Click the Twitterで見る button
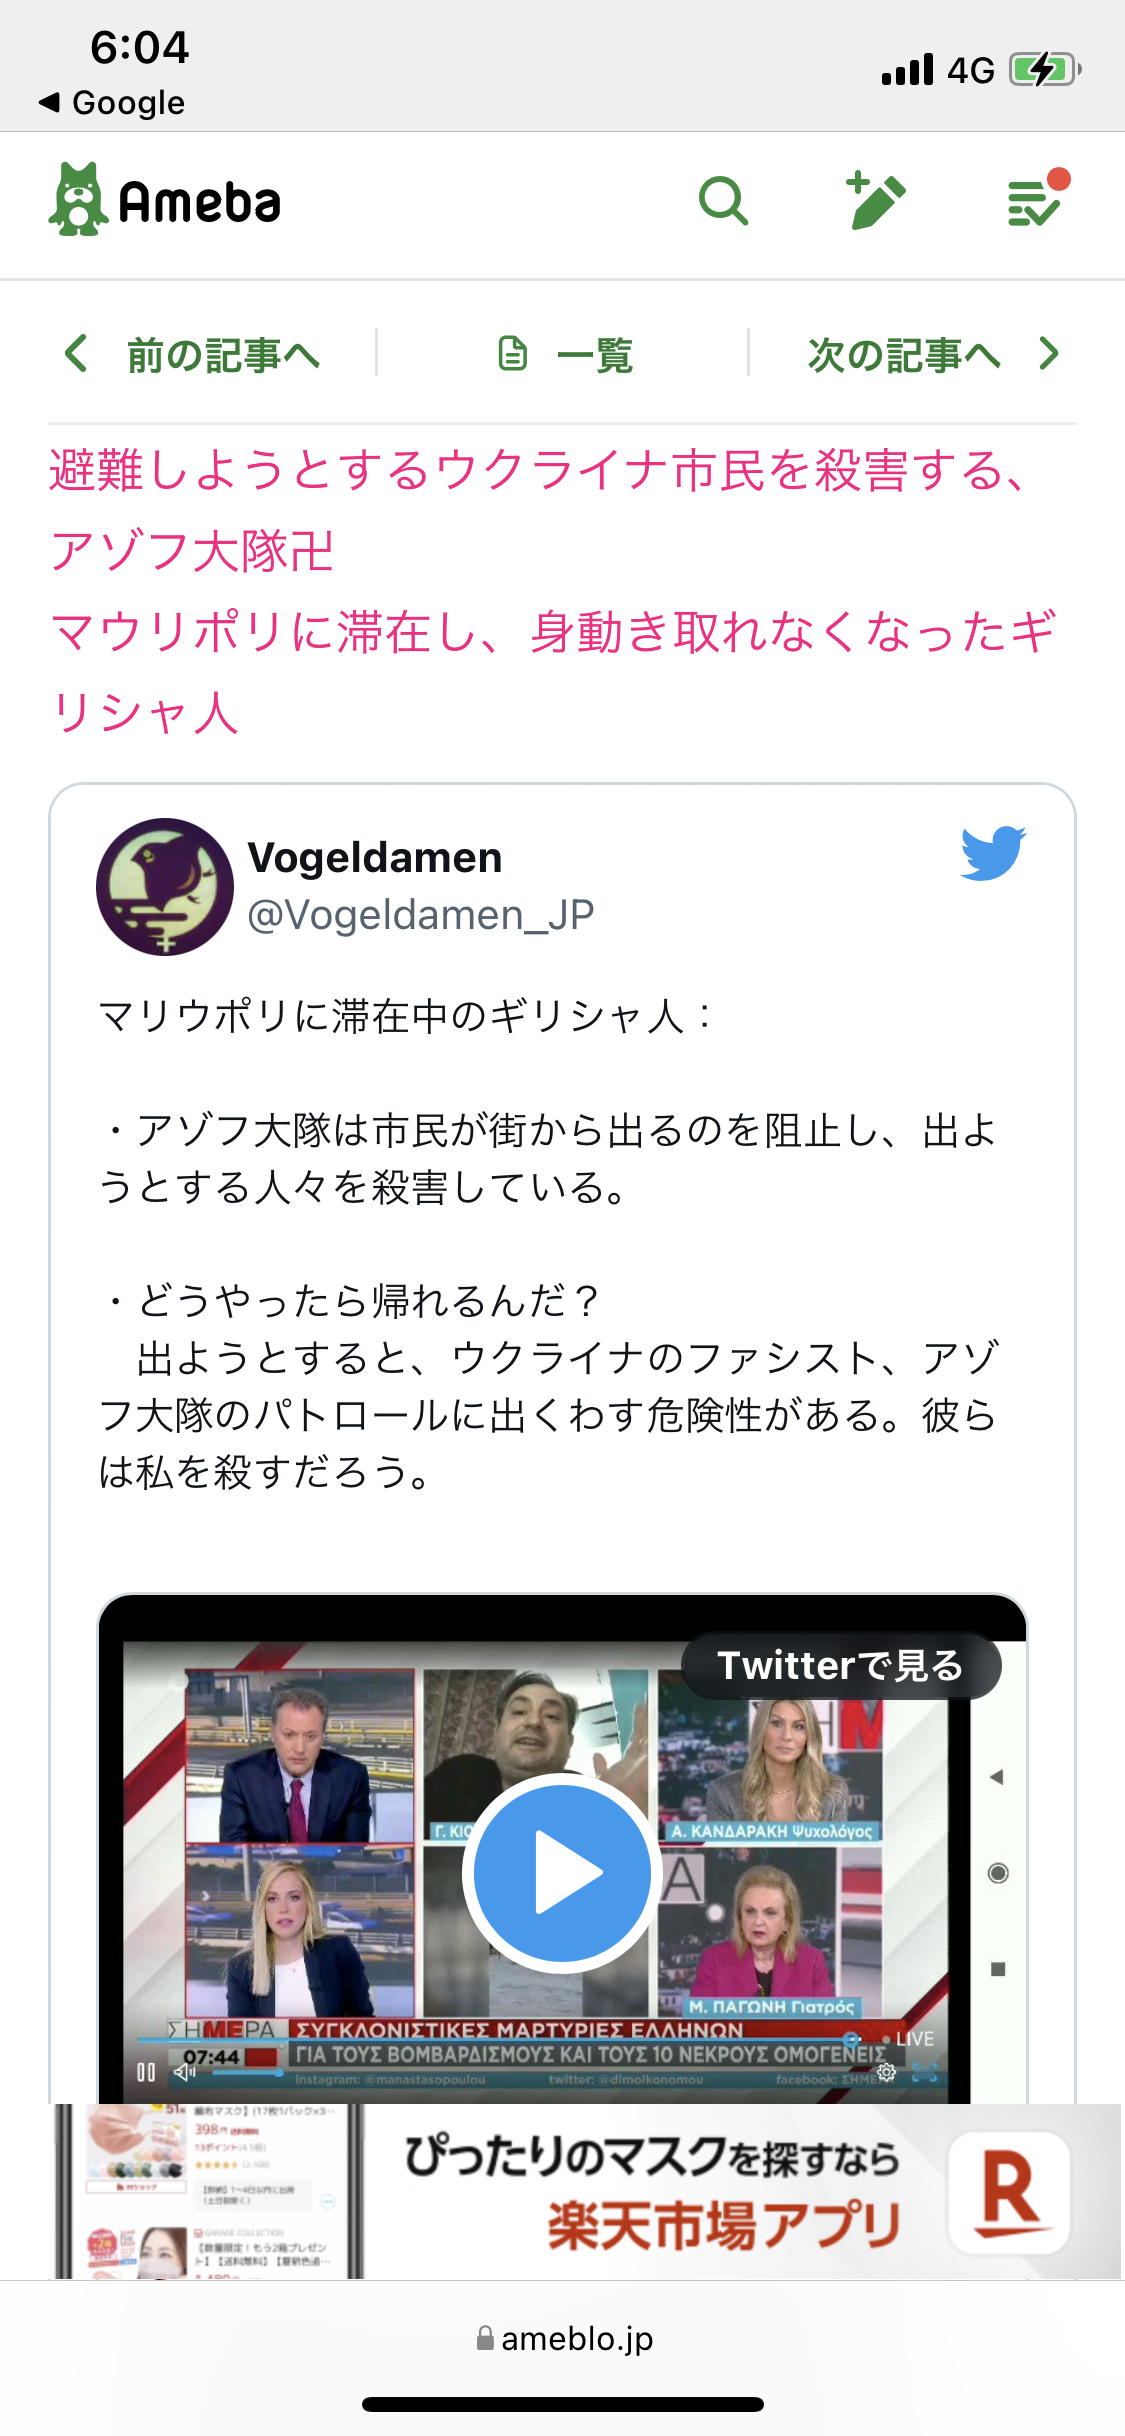The width and height of the screenshot is (1125, 2436). point(841,1665)
